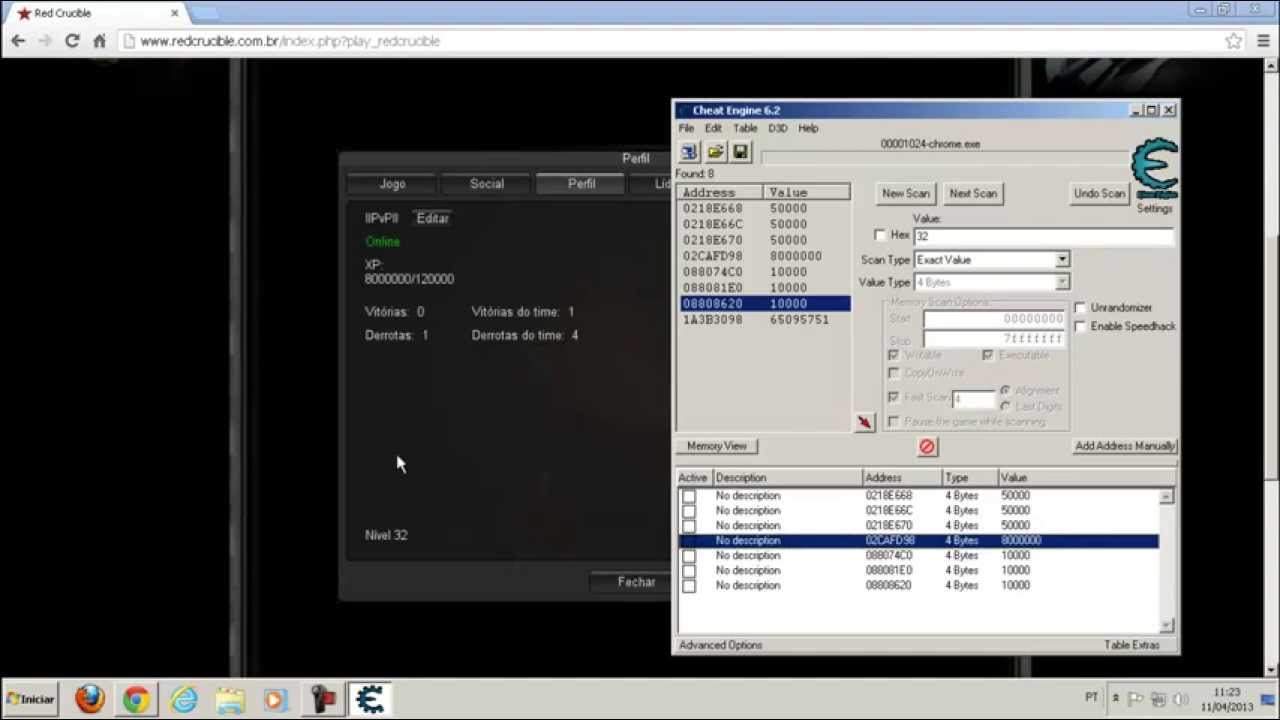This screenshot has height=720, width=1280.
Task: Click the Description column header
Action: coord(787,478)
